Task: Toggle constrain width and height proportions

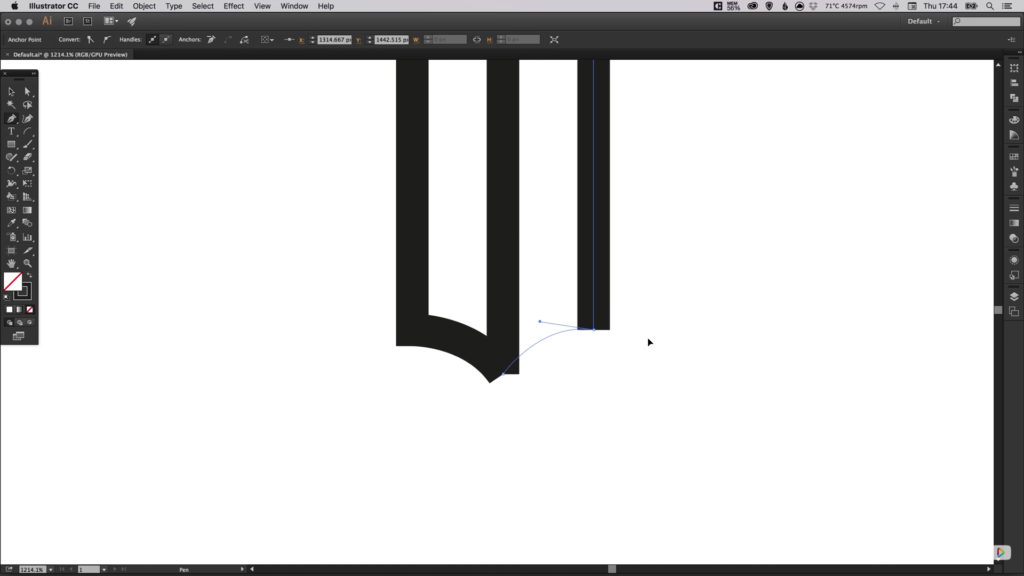Action: (477, 40)
